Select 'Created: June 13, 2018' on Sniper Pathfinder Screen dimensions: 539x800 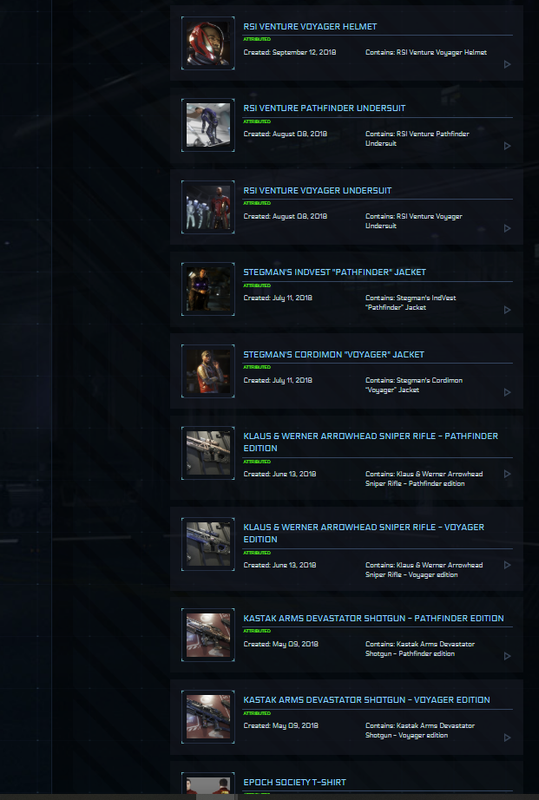click(x=280, y=474)
